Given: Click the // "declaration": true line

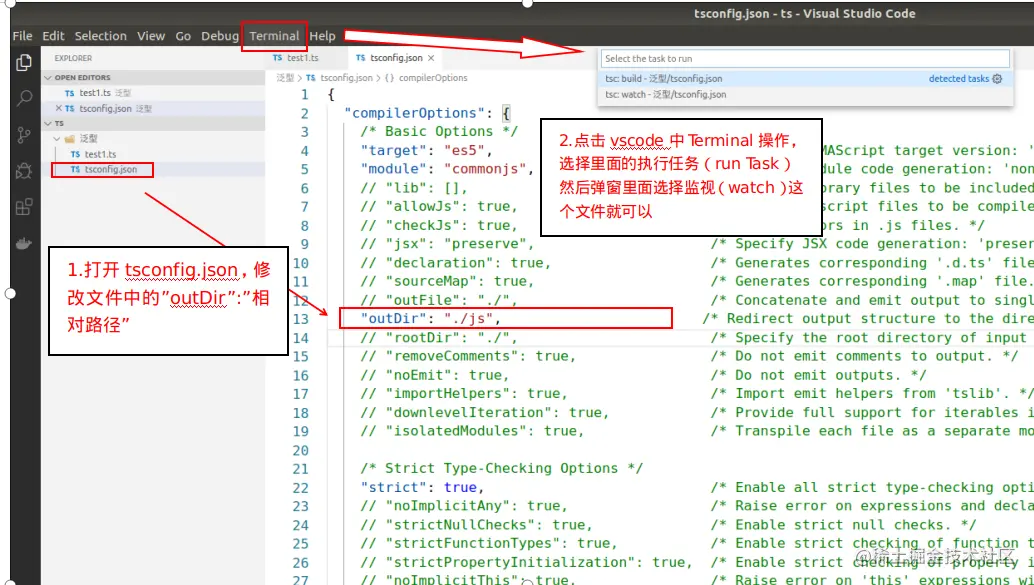Looking at the screenshot, I should [456, 262].
